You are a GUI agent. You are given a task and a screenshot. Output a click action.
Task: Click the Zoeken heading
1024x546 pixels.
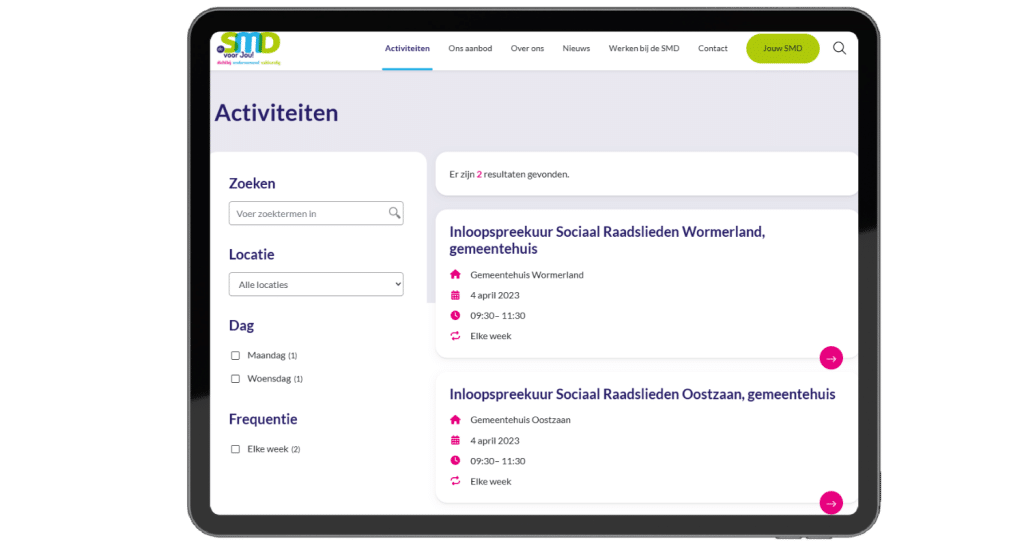tap(252, 184)
